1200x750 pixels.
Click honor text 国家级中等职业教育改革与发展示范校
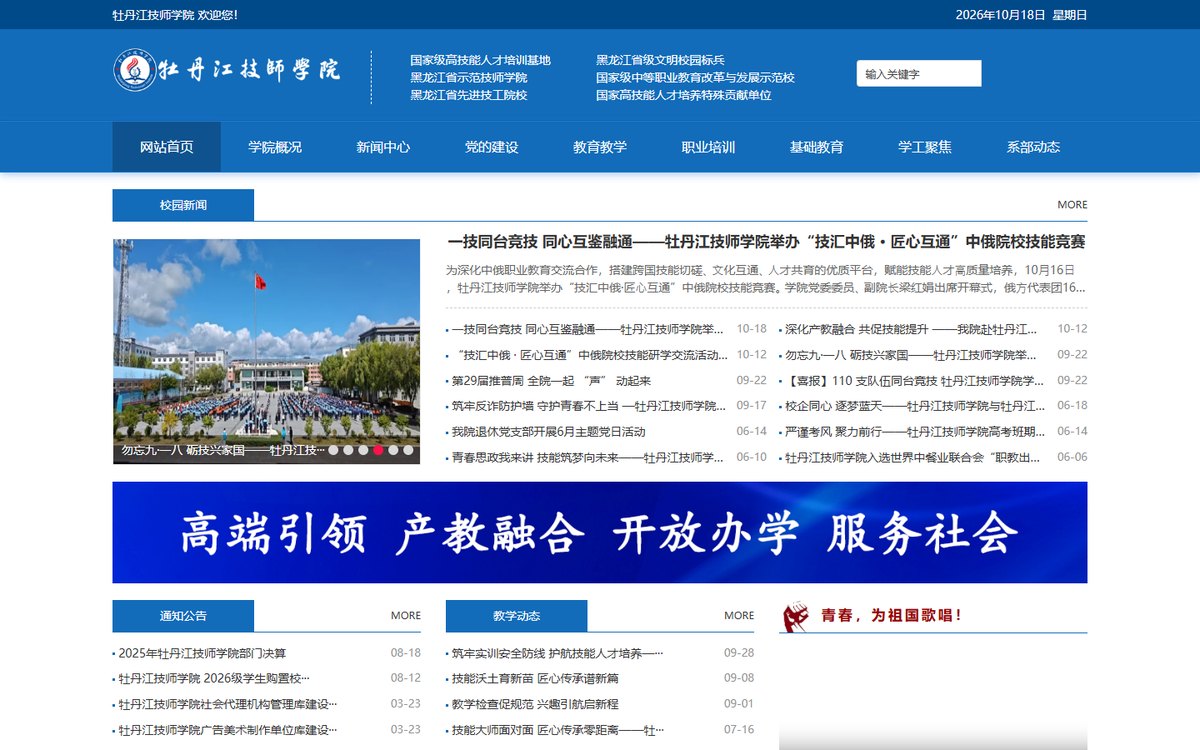[x=695, y=78]
